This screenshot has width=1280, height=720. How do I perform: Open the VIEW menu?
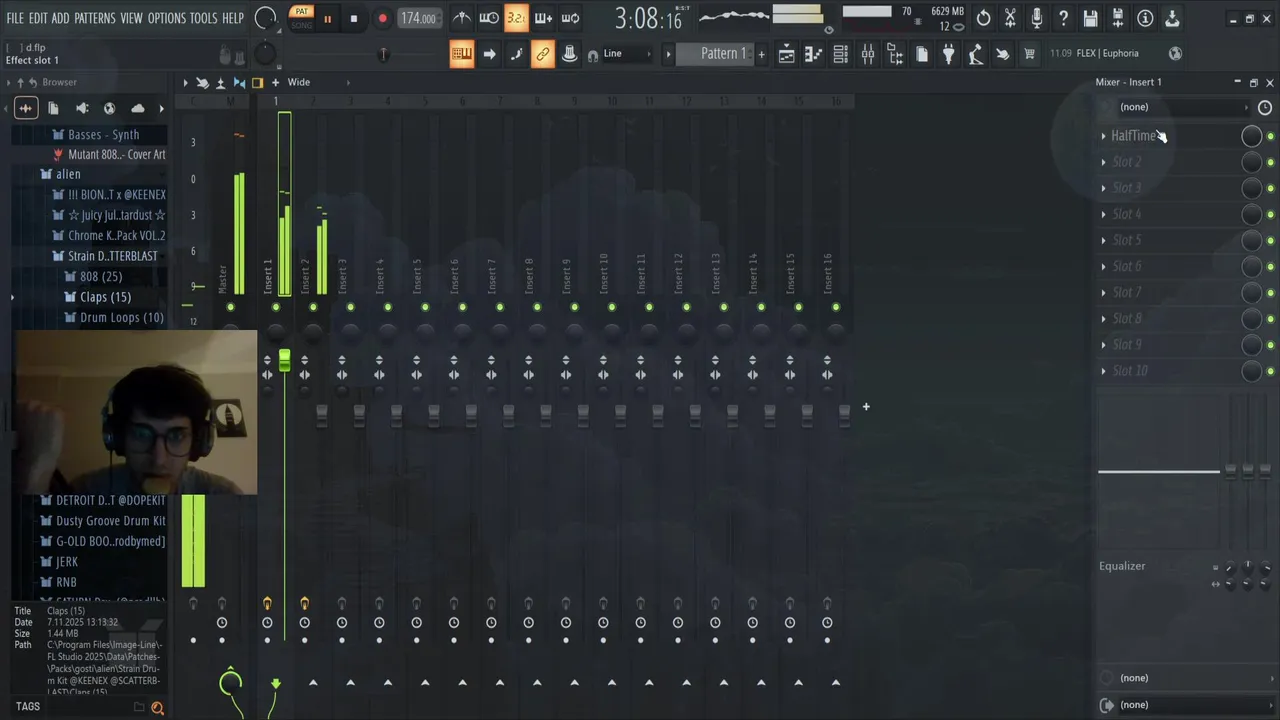(131, 18)
